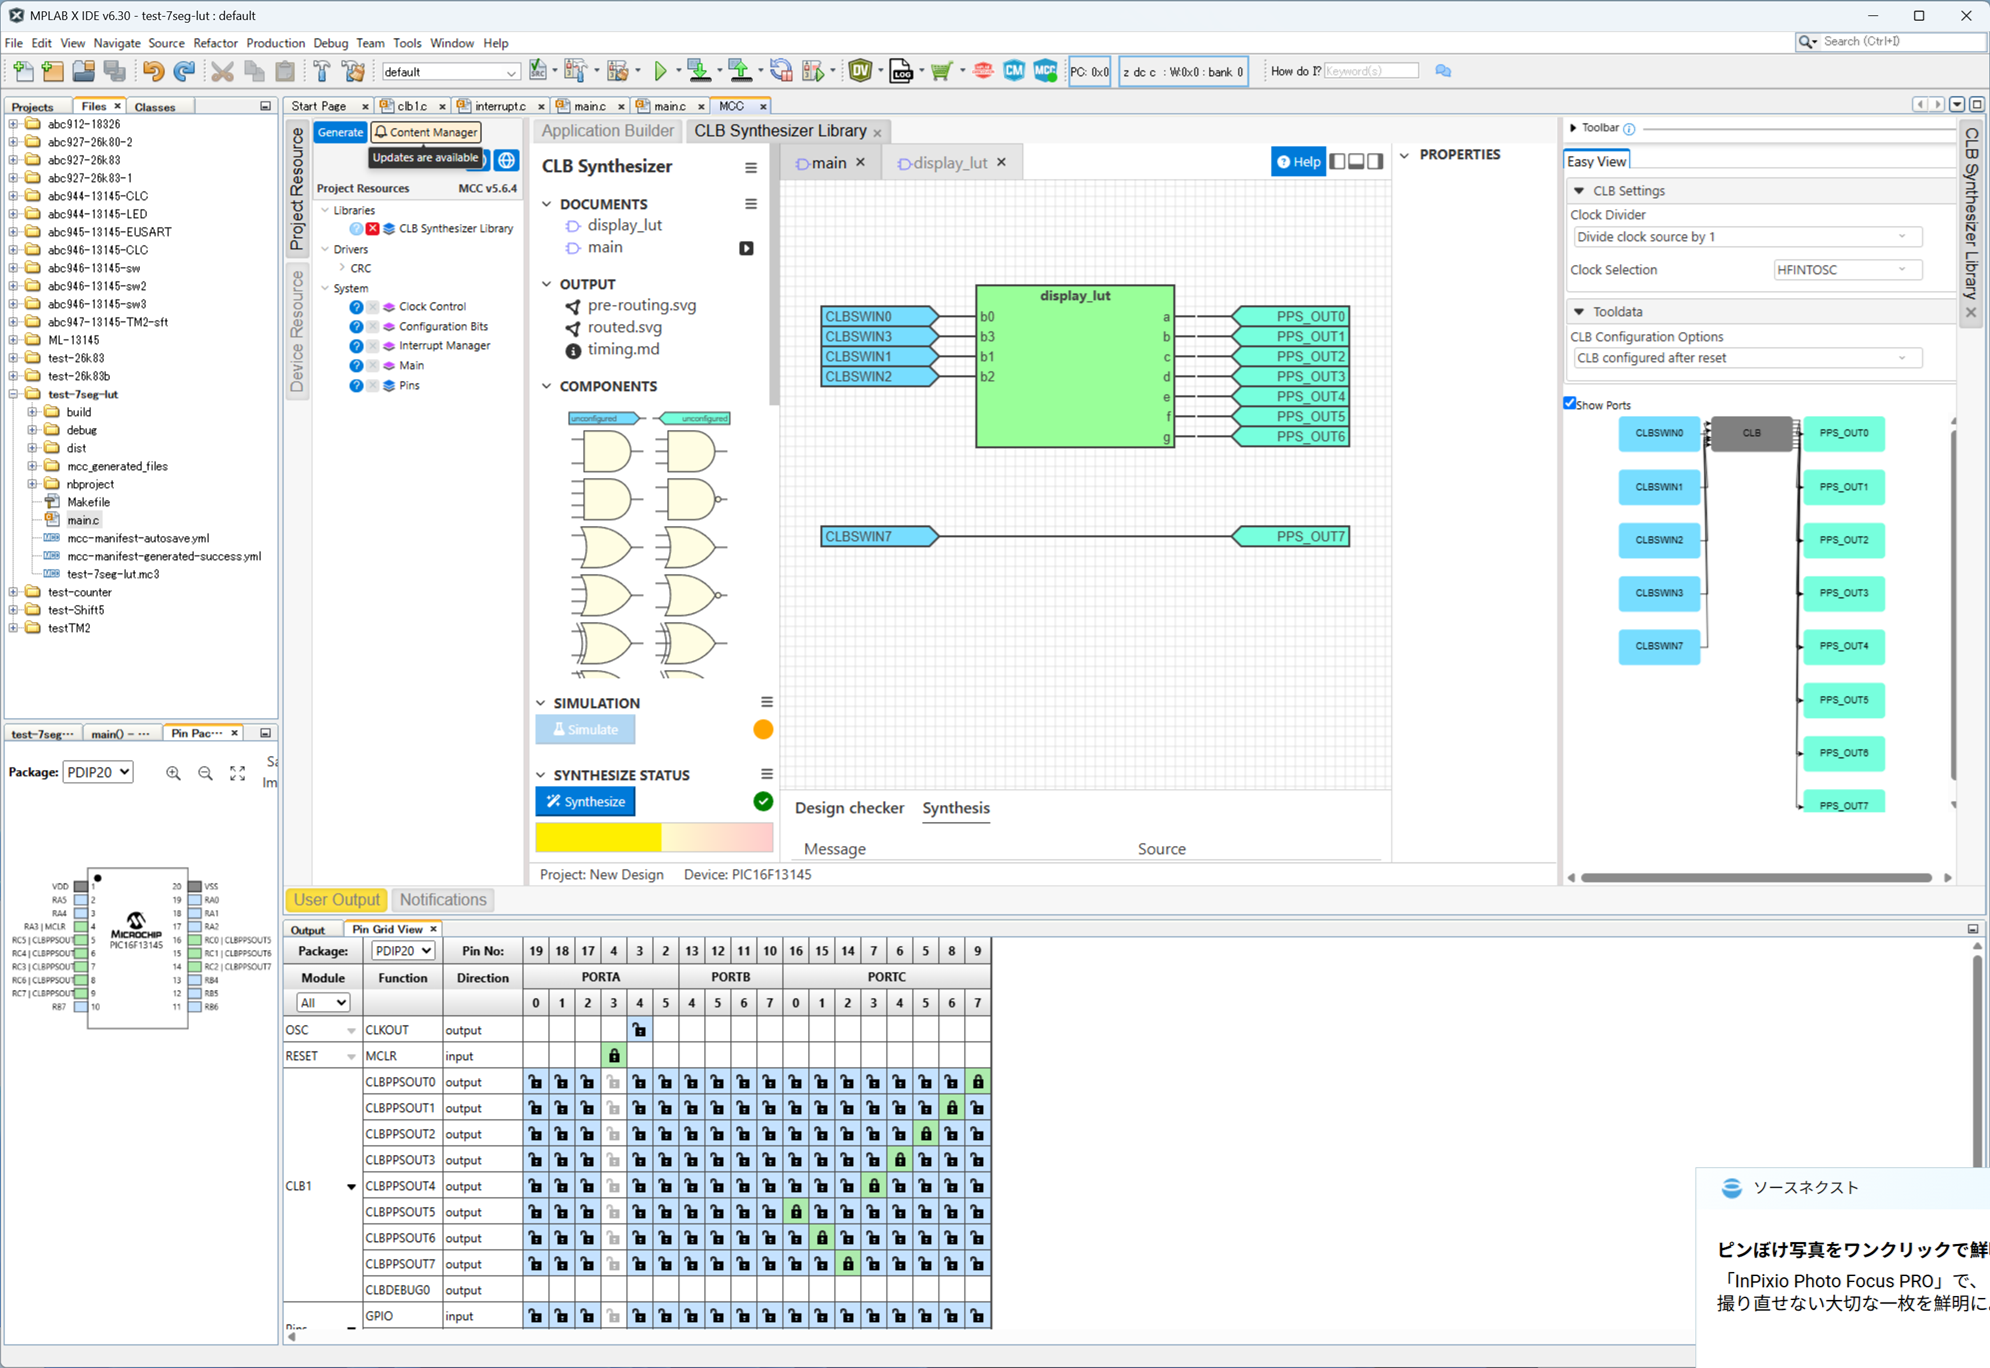The height and width of the screenshot is (1368, 1990).
Task: Toggle the bottom panel layout icon
Action: (x=1356, y=162)
